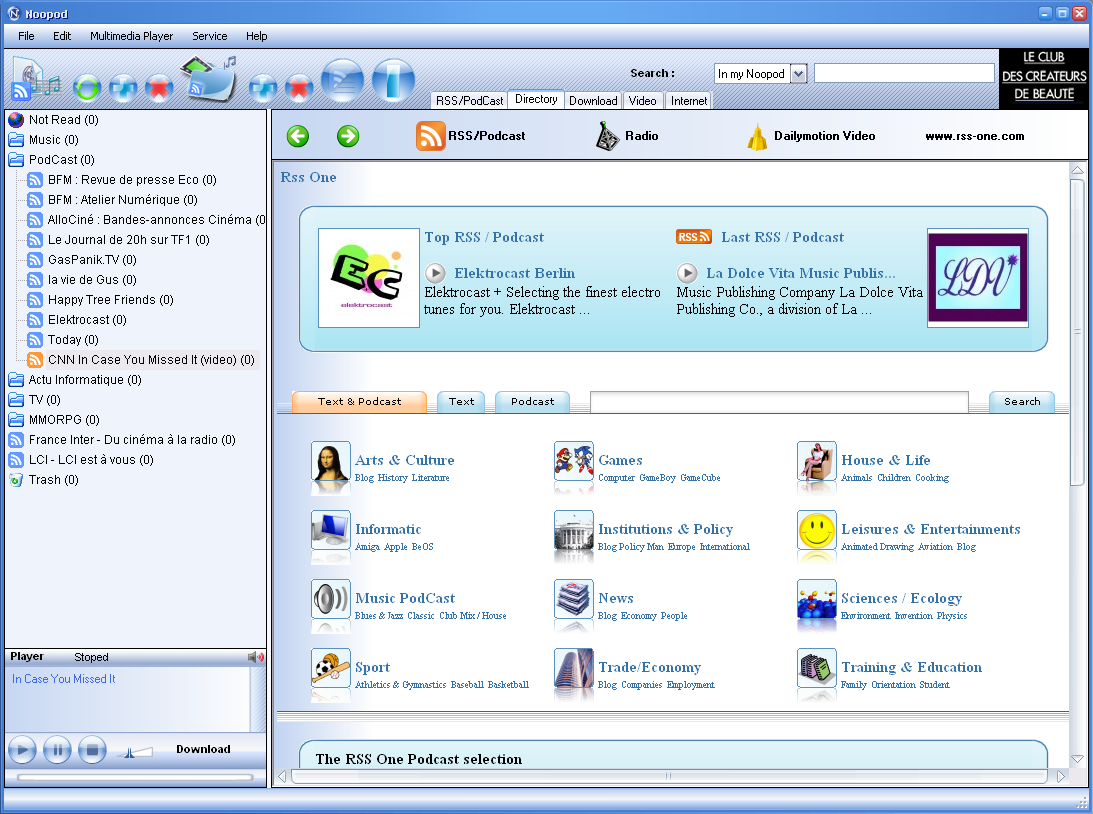Click the round blue info toolbar icon
Image resolution: width=1093 pixels, height=814 pixels.
(x=393, y=81)
